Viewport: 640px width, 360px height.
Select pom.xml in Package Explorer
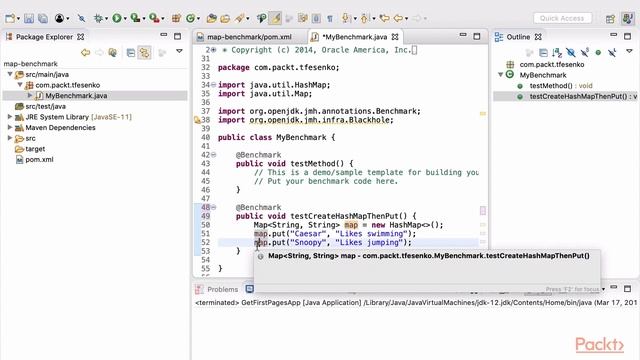pyautogui.click(x=39, y=160)
